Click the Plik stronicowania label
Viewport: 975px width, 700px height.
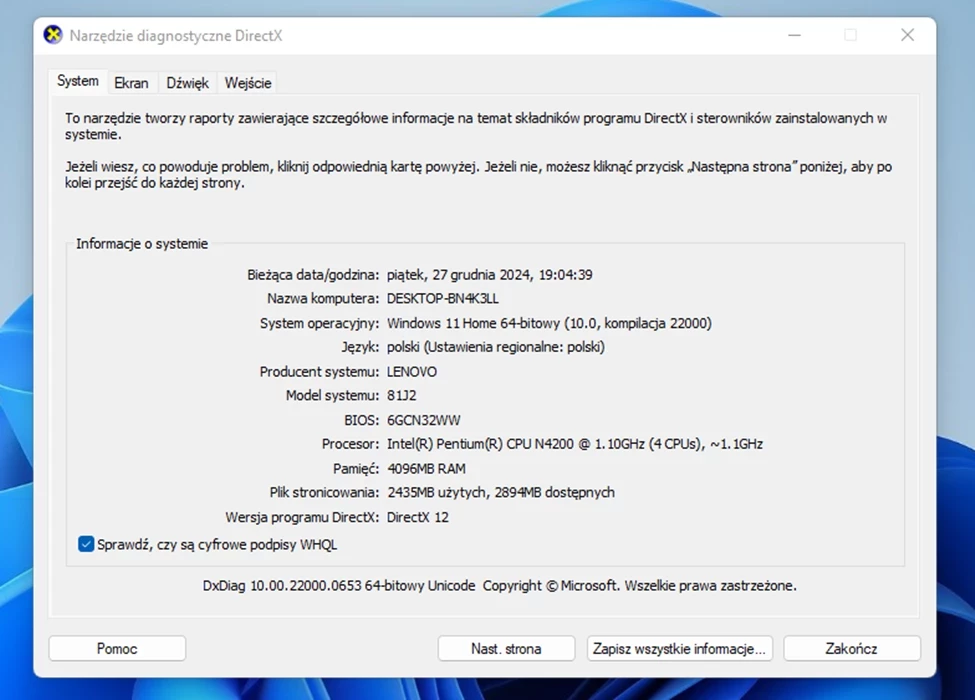[x=324, y=492]
